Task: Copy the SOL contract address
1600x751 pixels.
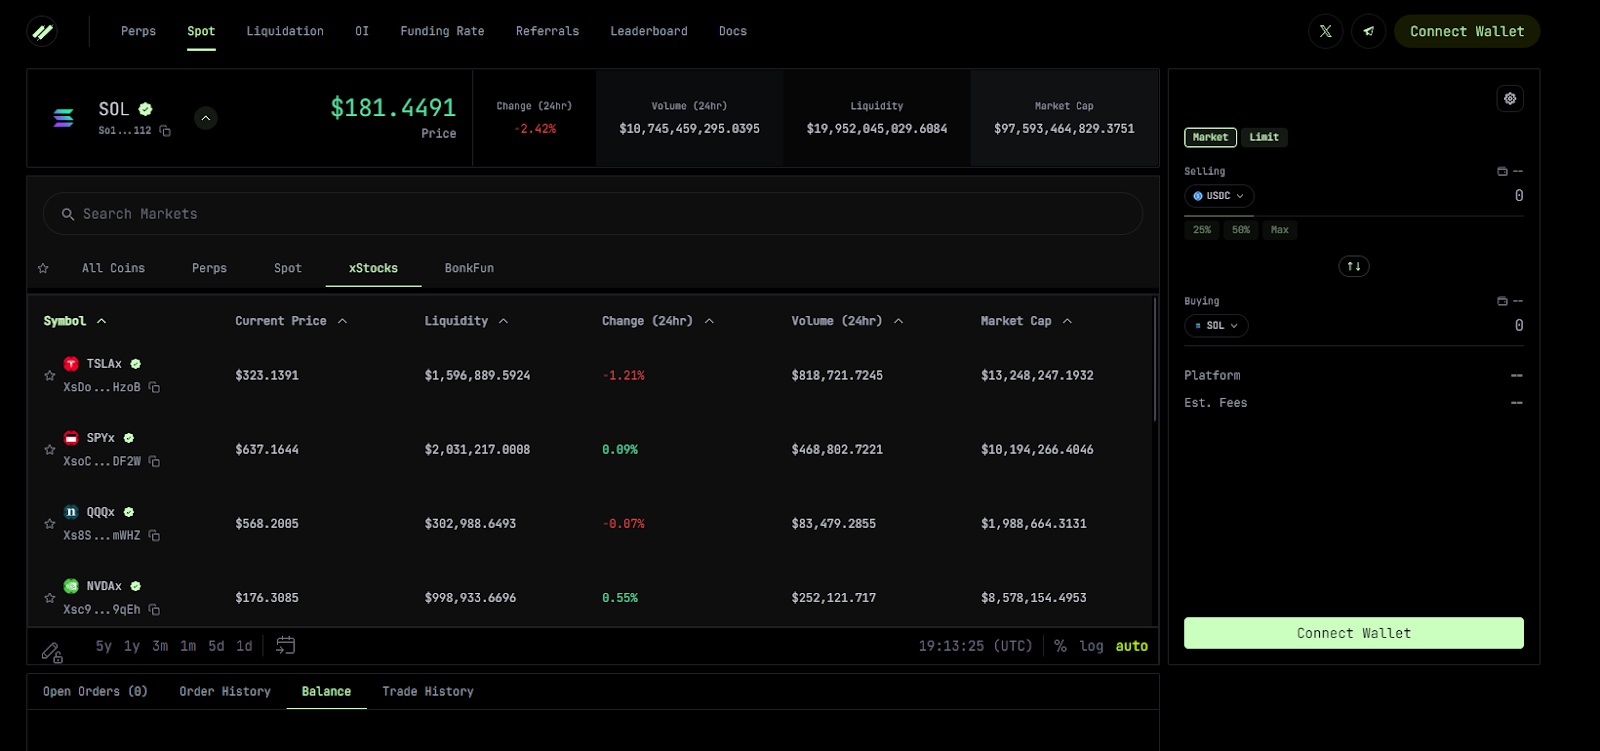Action: (x=165, y=131)
